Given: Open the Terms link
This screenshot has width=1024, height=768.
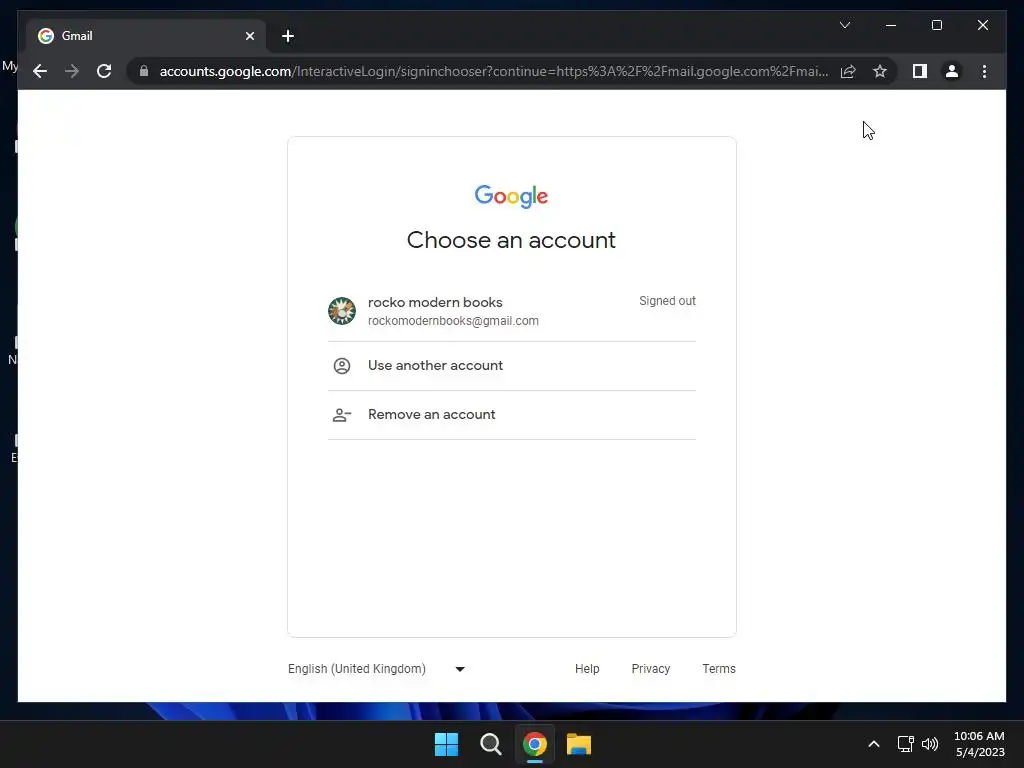Looking at the screenshot, I should (x=718, y=669).
